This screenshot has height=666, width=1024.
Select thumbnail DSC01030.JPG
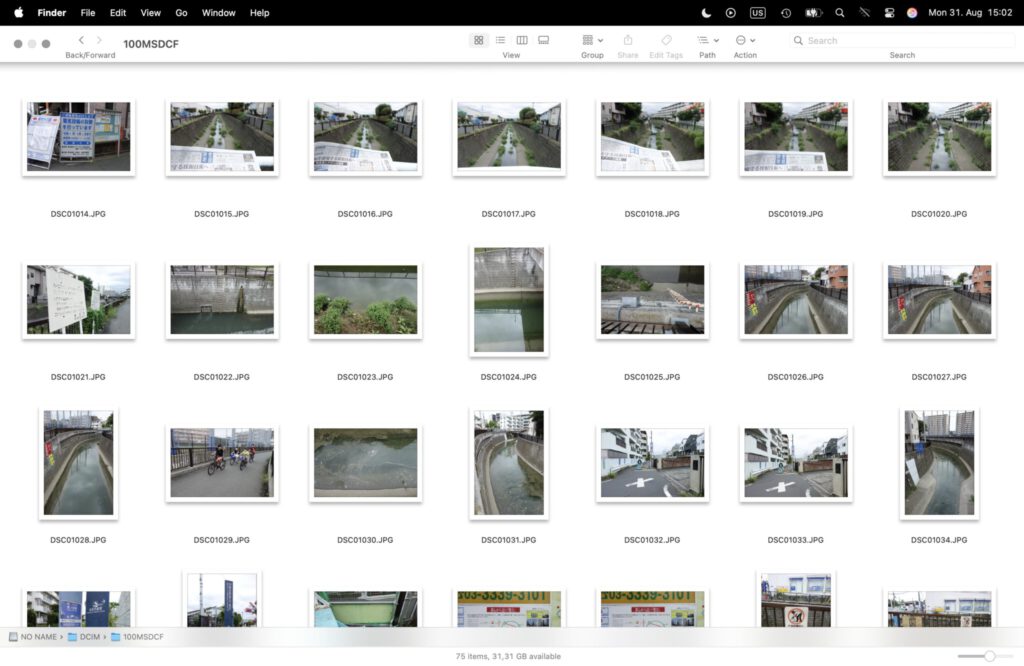coord(366,463)
